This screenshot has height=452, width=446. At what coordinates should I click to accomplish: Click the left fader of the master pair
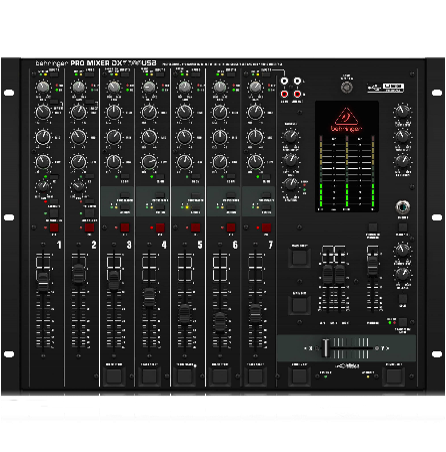click(327, 274)
